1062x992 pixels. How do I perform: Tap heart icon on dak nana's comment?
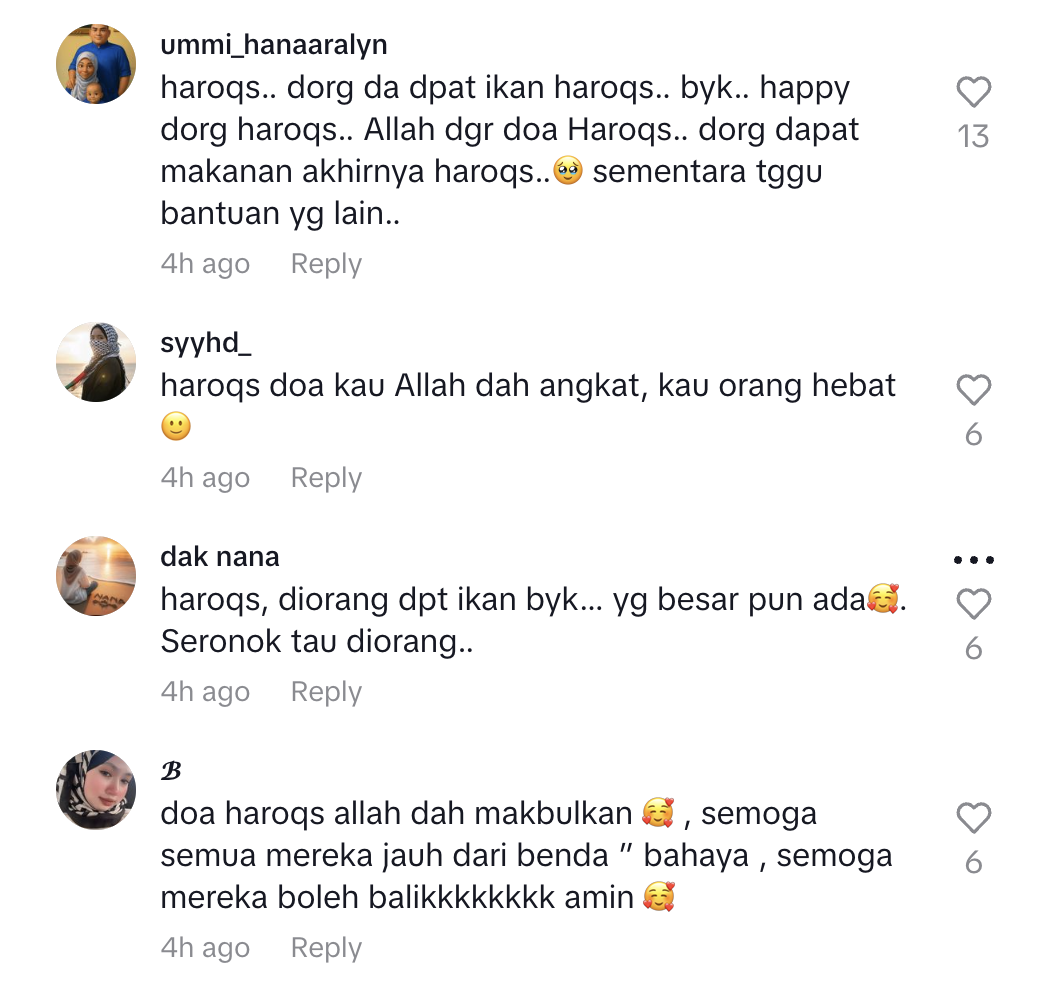pos(973,603)
